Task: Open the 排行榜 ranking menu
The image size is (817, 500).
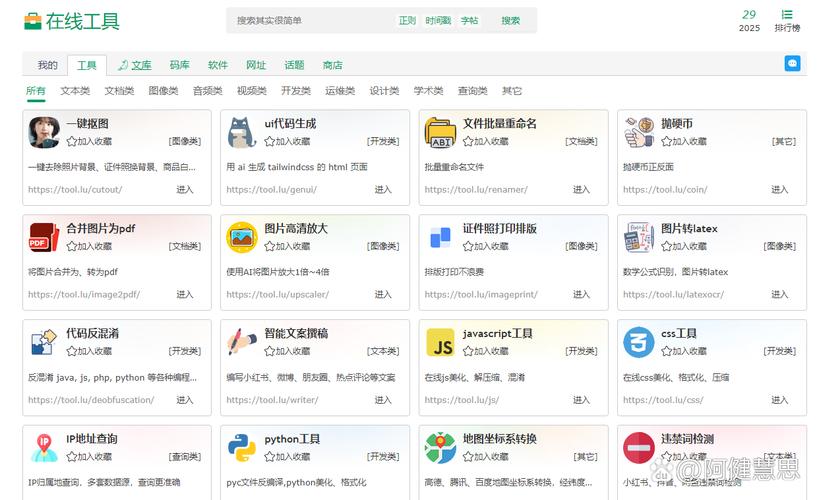Action: [x=787, y=20]
